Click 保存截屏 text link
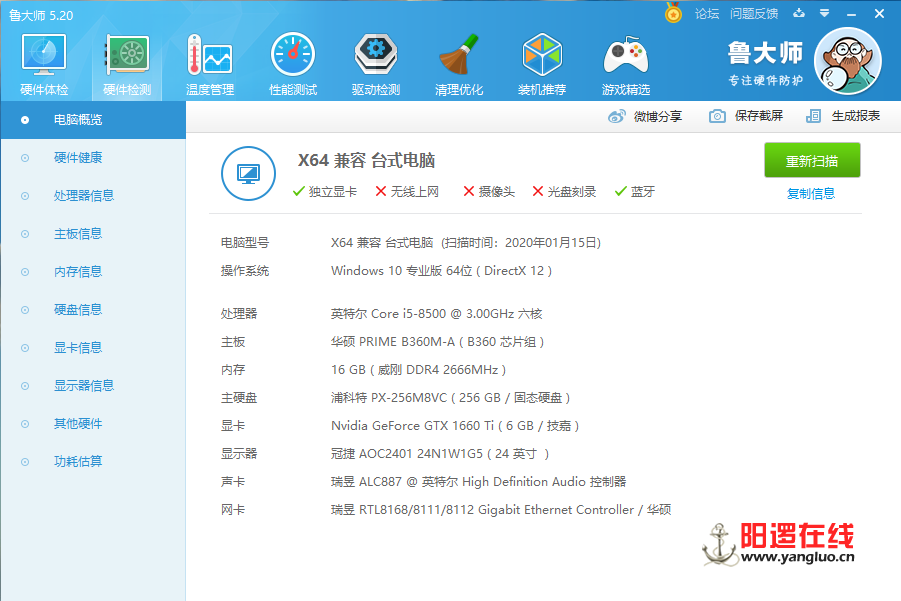This screenshot has width=901, height=601. tap(758, 116)
